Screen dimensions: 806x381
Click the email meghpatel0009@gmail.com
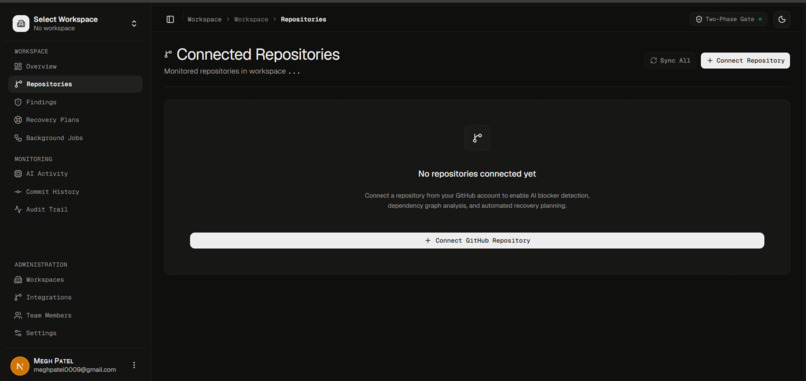coord(75,370)
